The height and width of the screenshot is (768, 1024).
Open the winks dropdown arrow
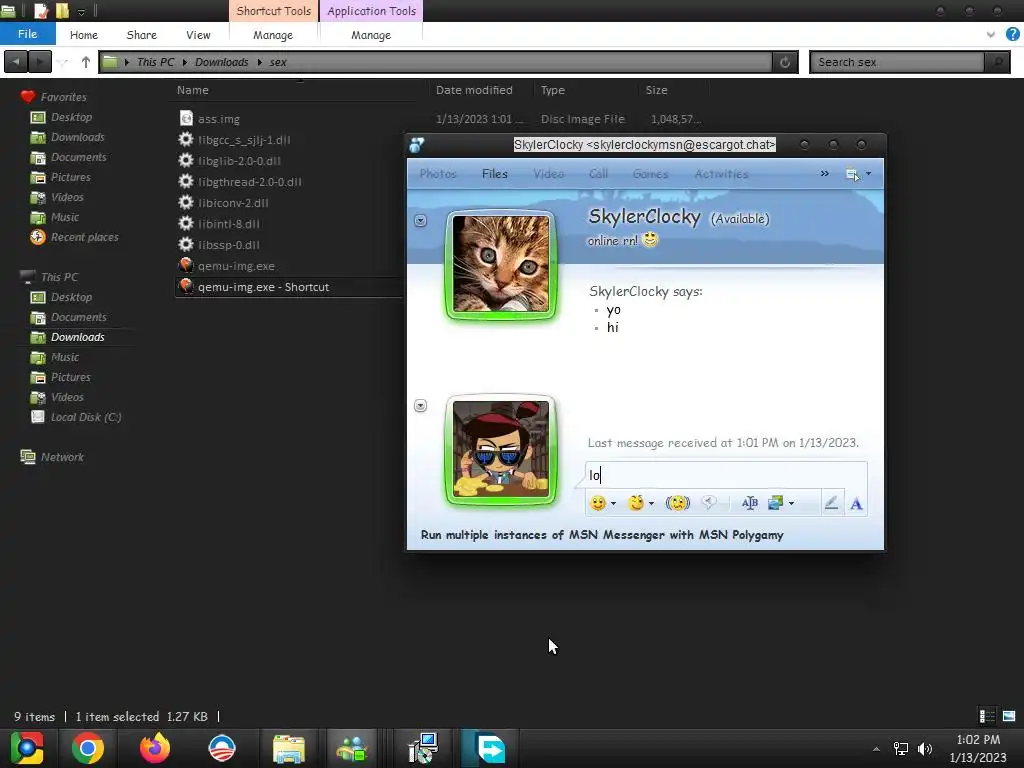click(651, 504)
